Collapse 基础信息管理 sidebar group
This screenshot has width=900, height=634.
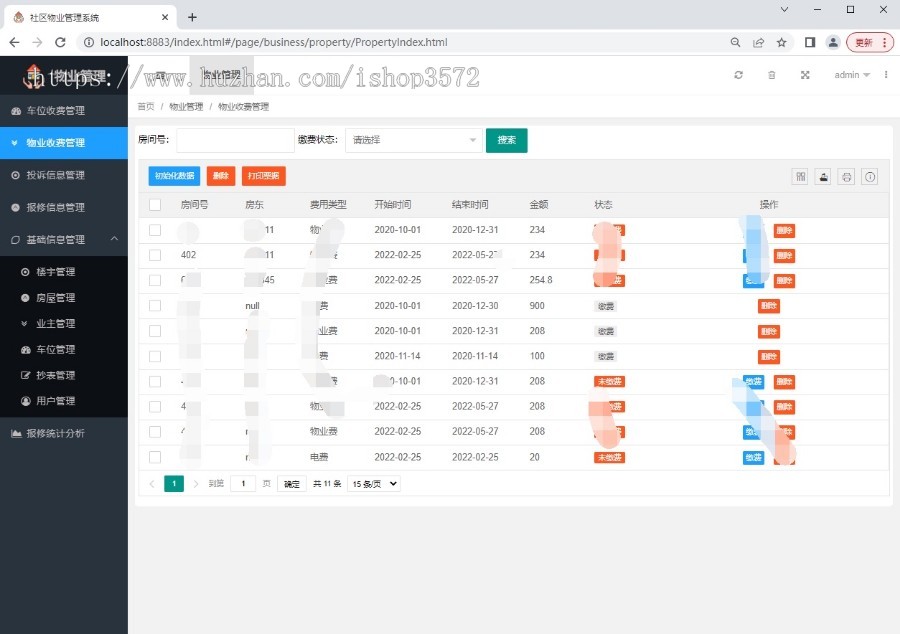(64, 239)
